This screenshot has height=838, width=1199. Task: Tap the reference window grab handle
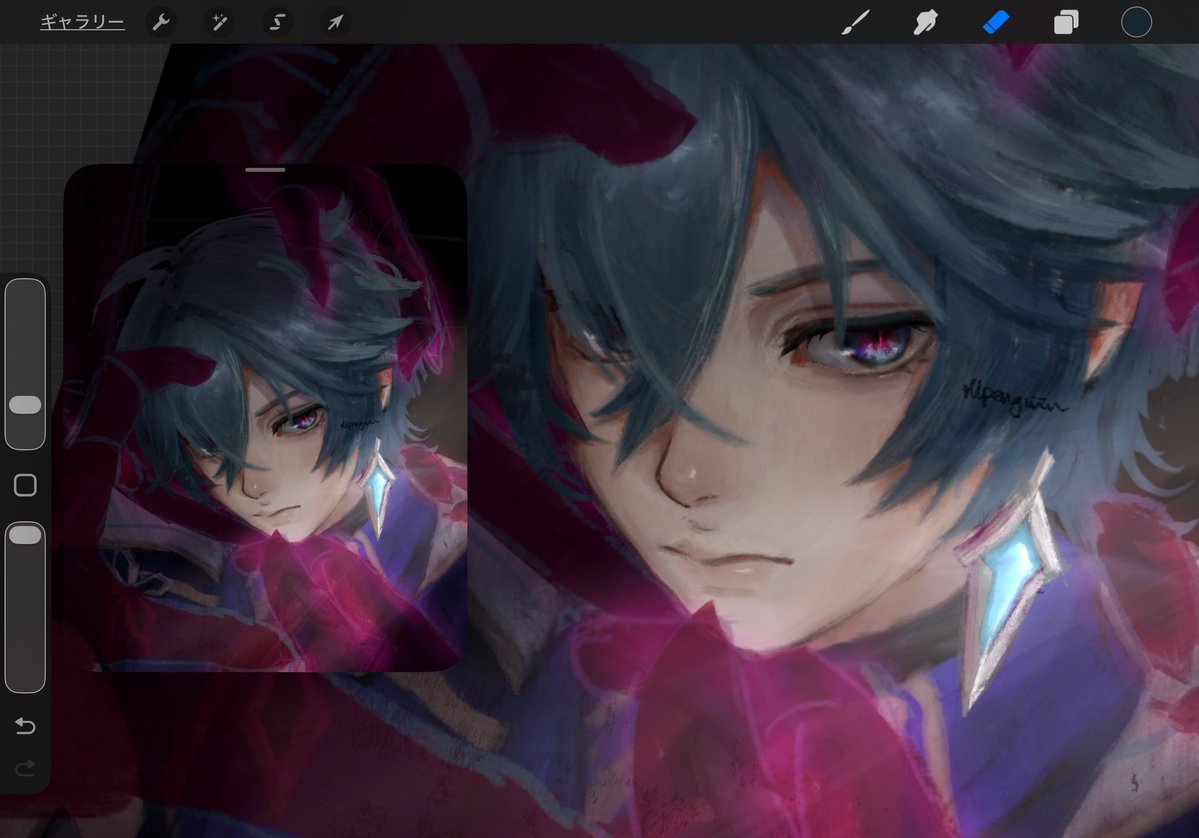265,170
